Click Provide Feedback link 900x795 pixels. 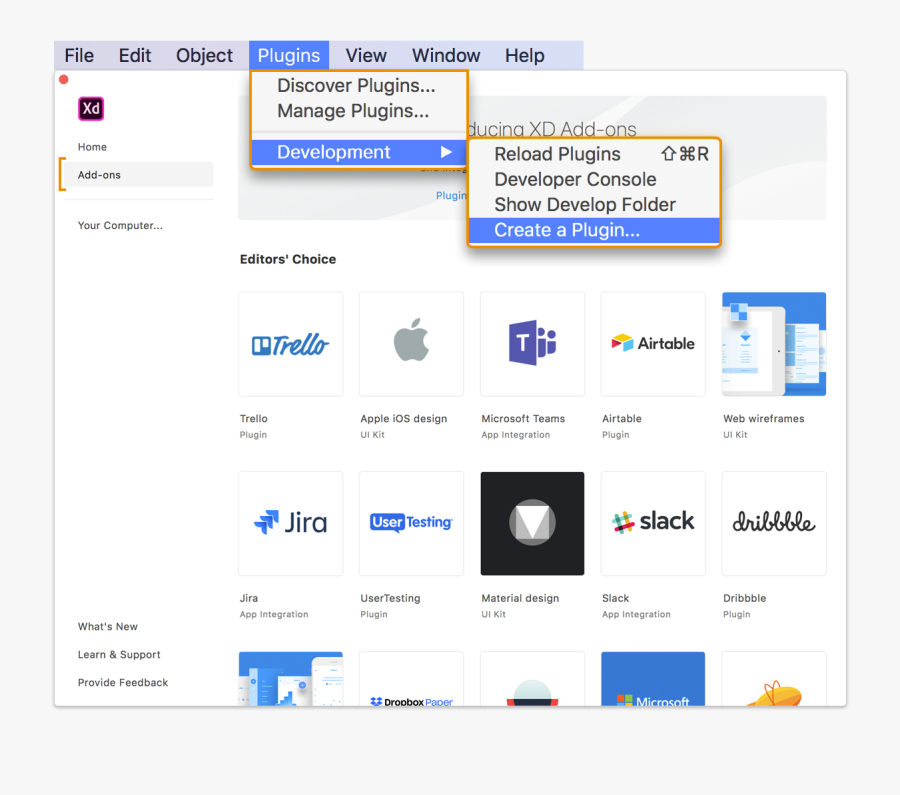[123, 683]
